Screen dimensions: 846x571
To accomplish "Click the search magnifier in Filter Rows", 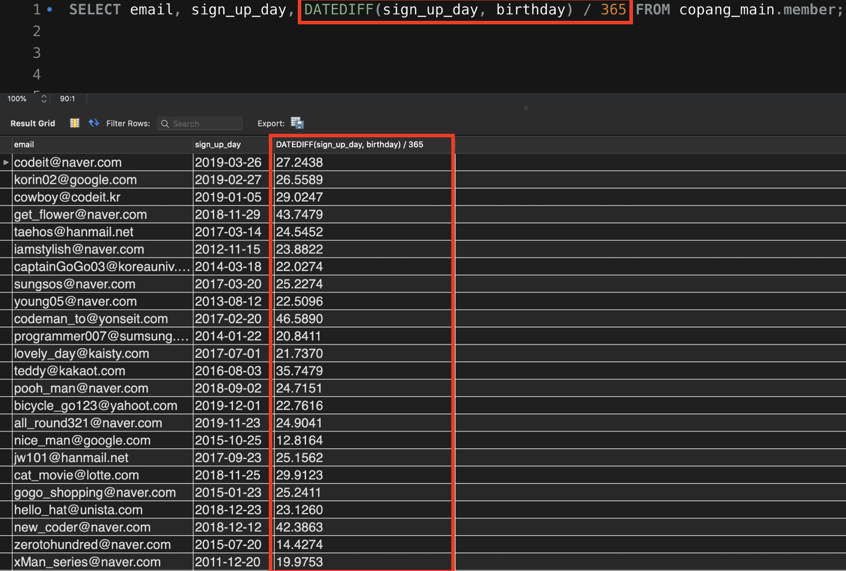I will 165,124.
